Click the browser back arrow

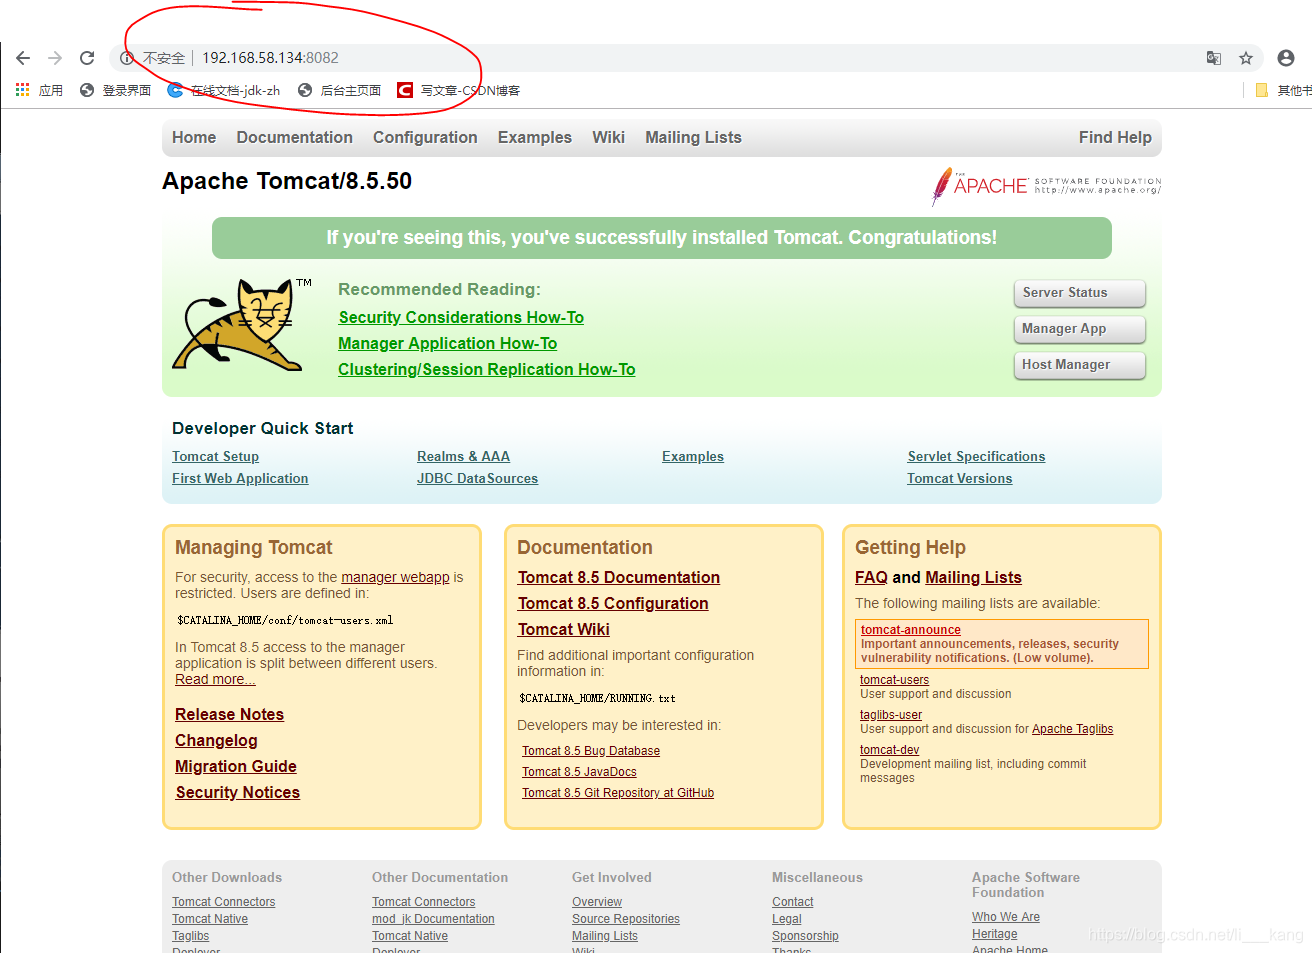(x=23, y=58)
